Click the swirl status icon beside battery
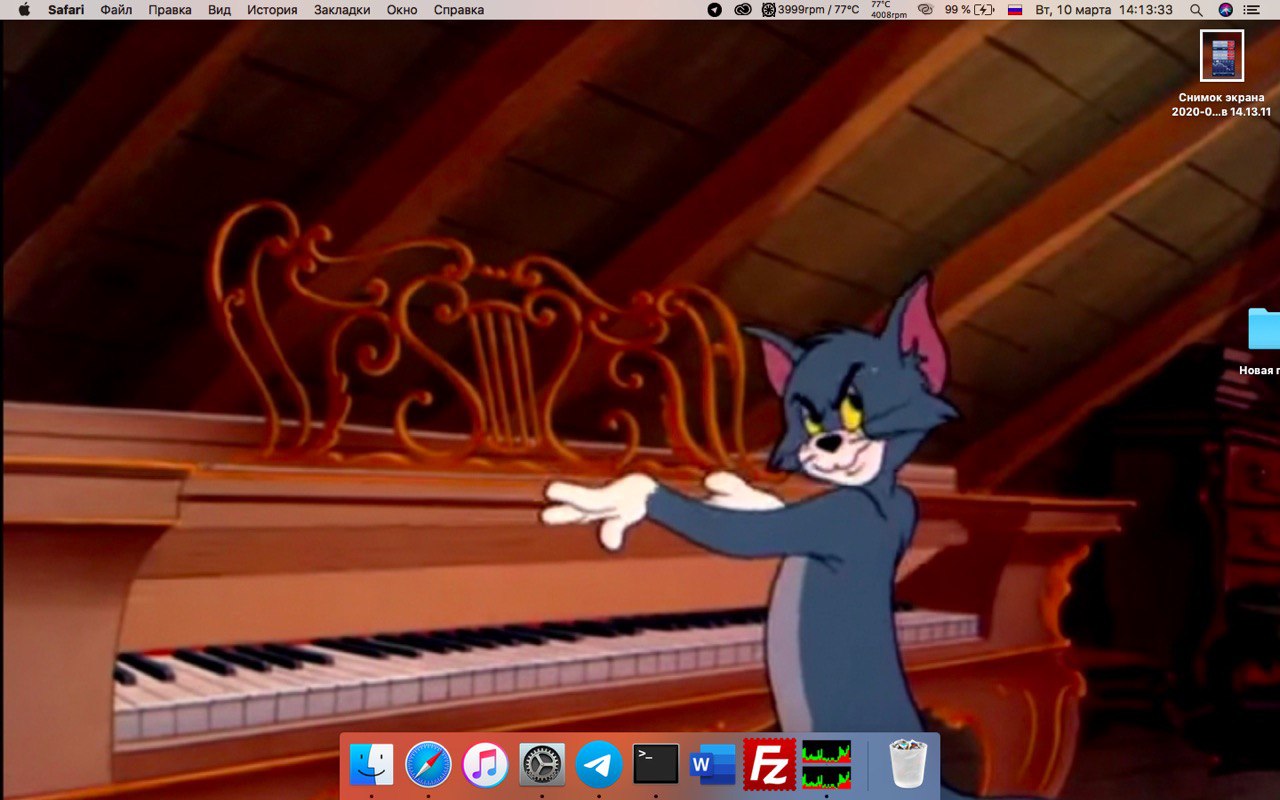 (x=925, y=10)
